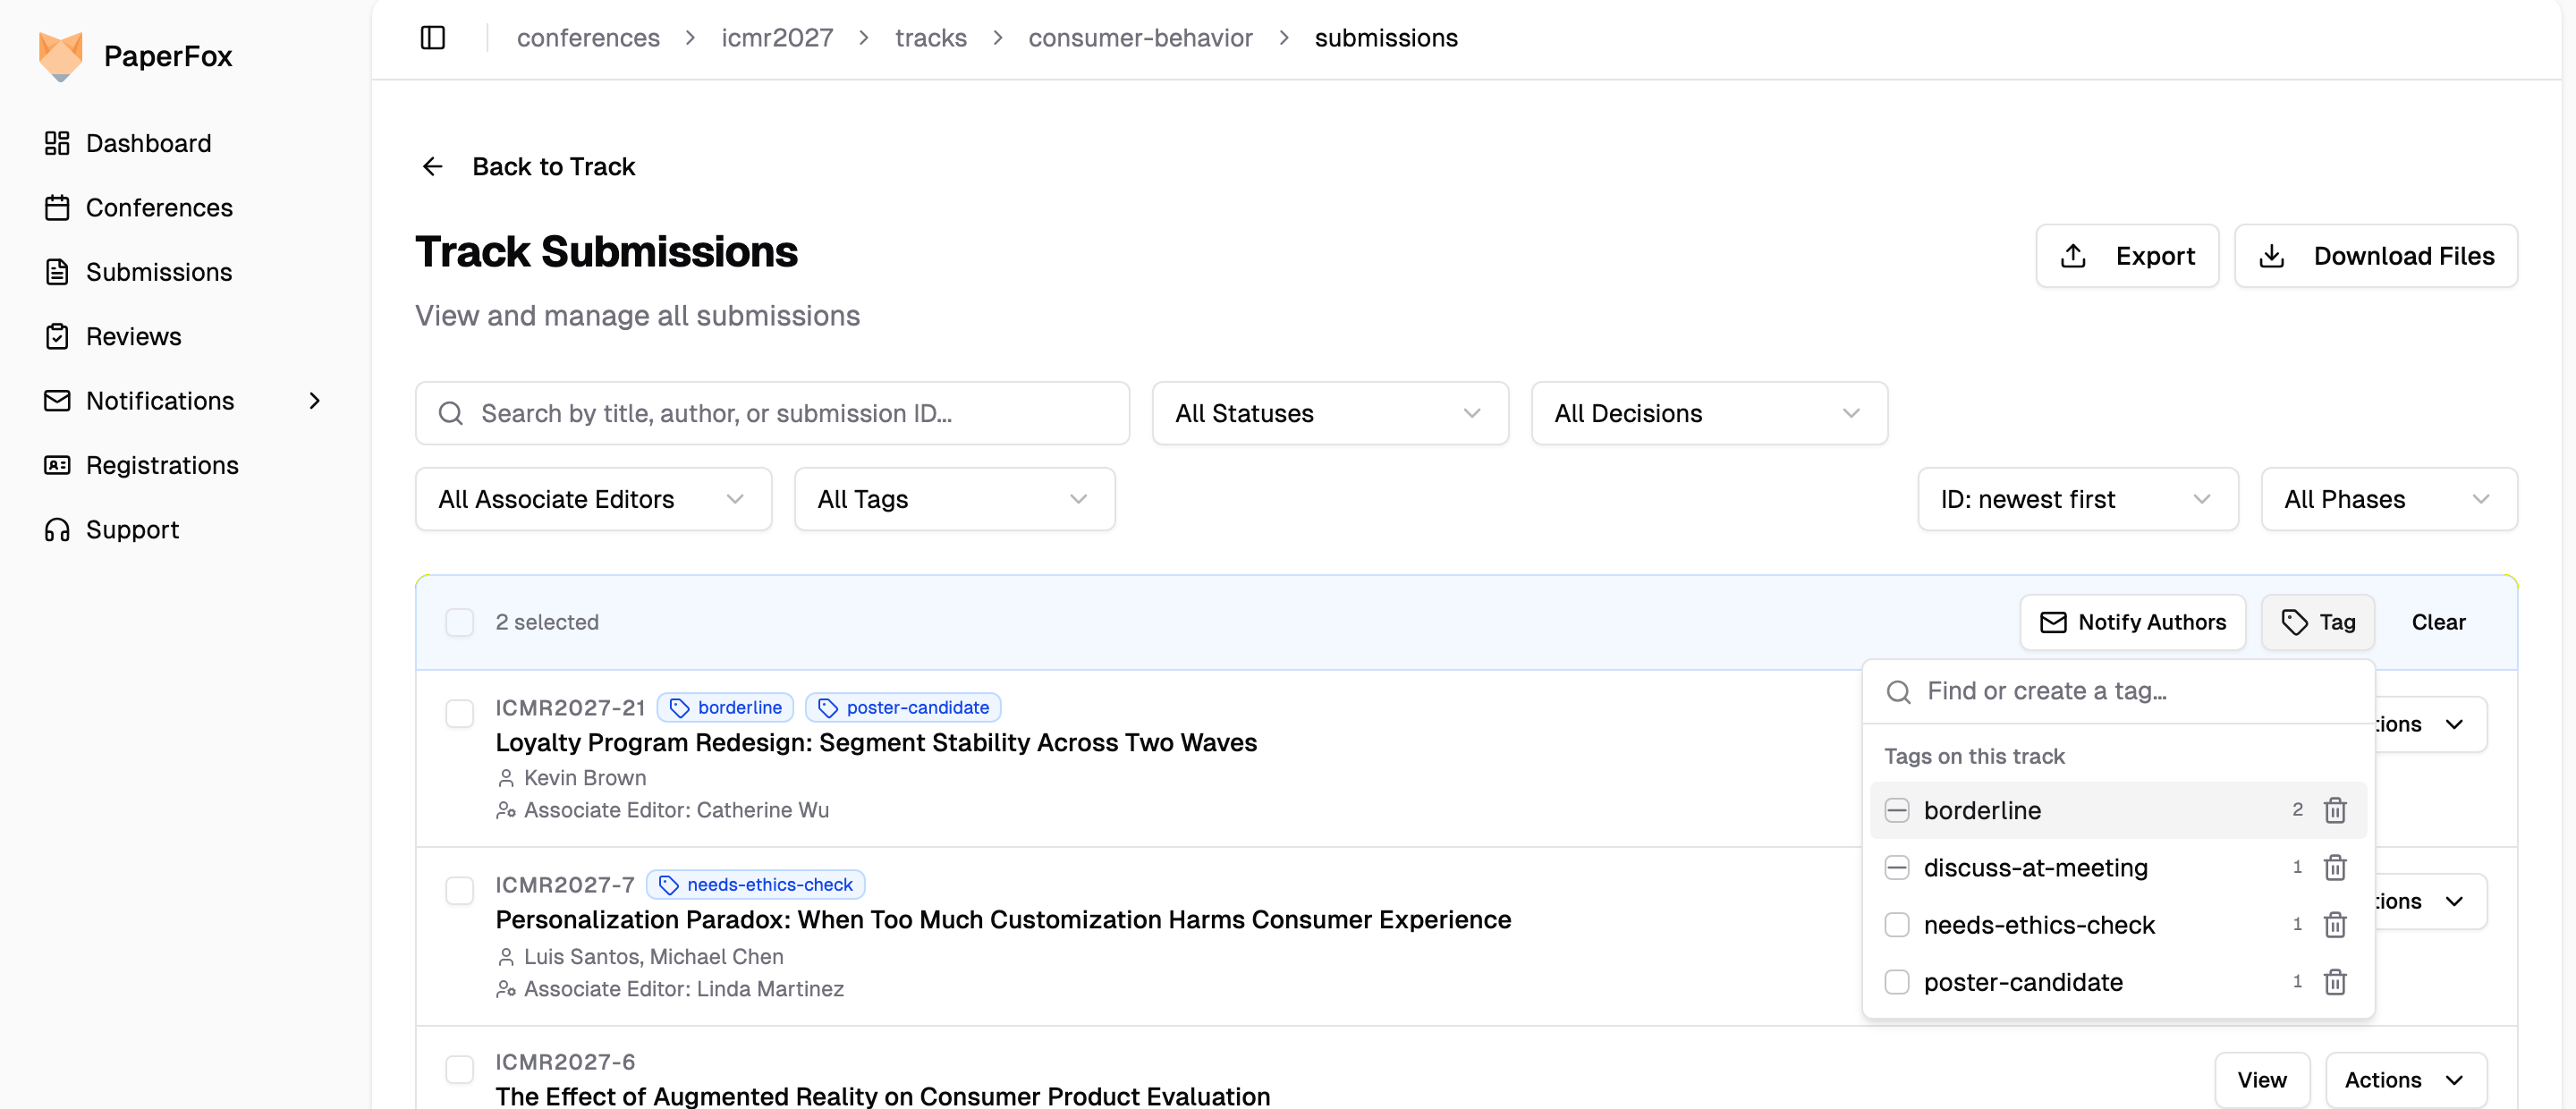Click the consumer-behavior breadcrumb
The width and height of the screenshot is (2576, 1109).
[x=1140, y=38]
